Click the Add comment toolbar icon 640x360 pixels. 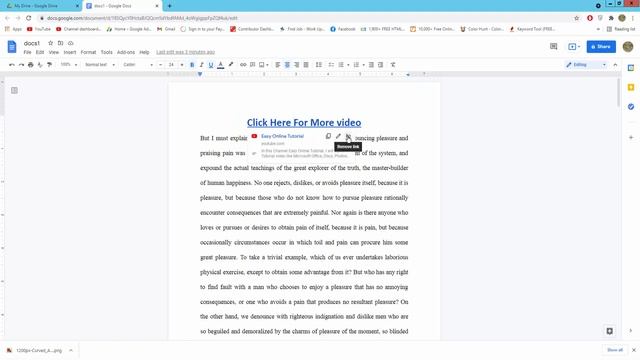[253, 64]
